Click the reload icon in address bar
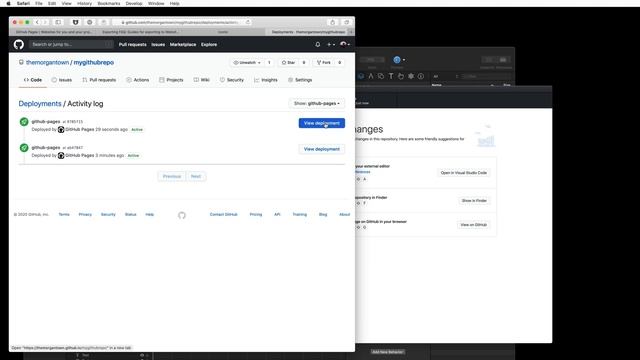This screenshot has height=360, width=640. (x=247, y=22)
